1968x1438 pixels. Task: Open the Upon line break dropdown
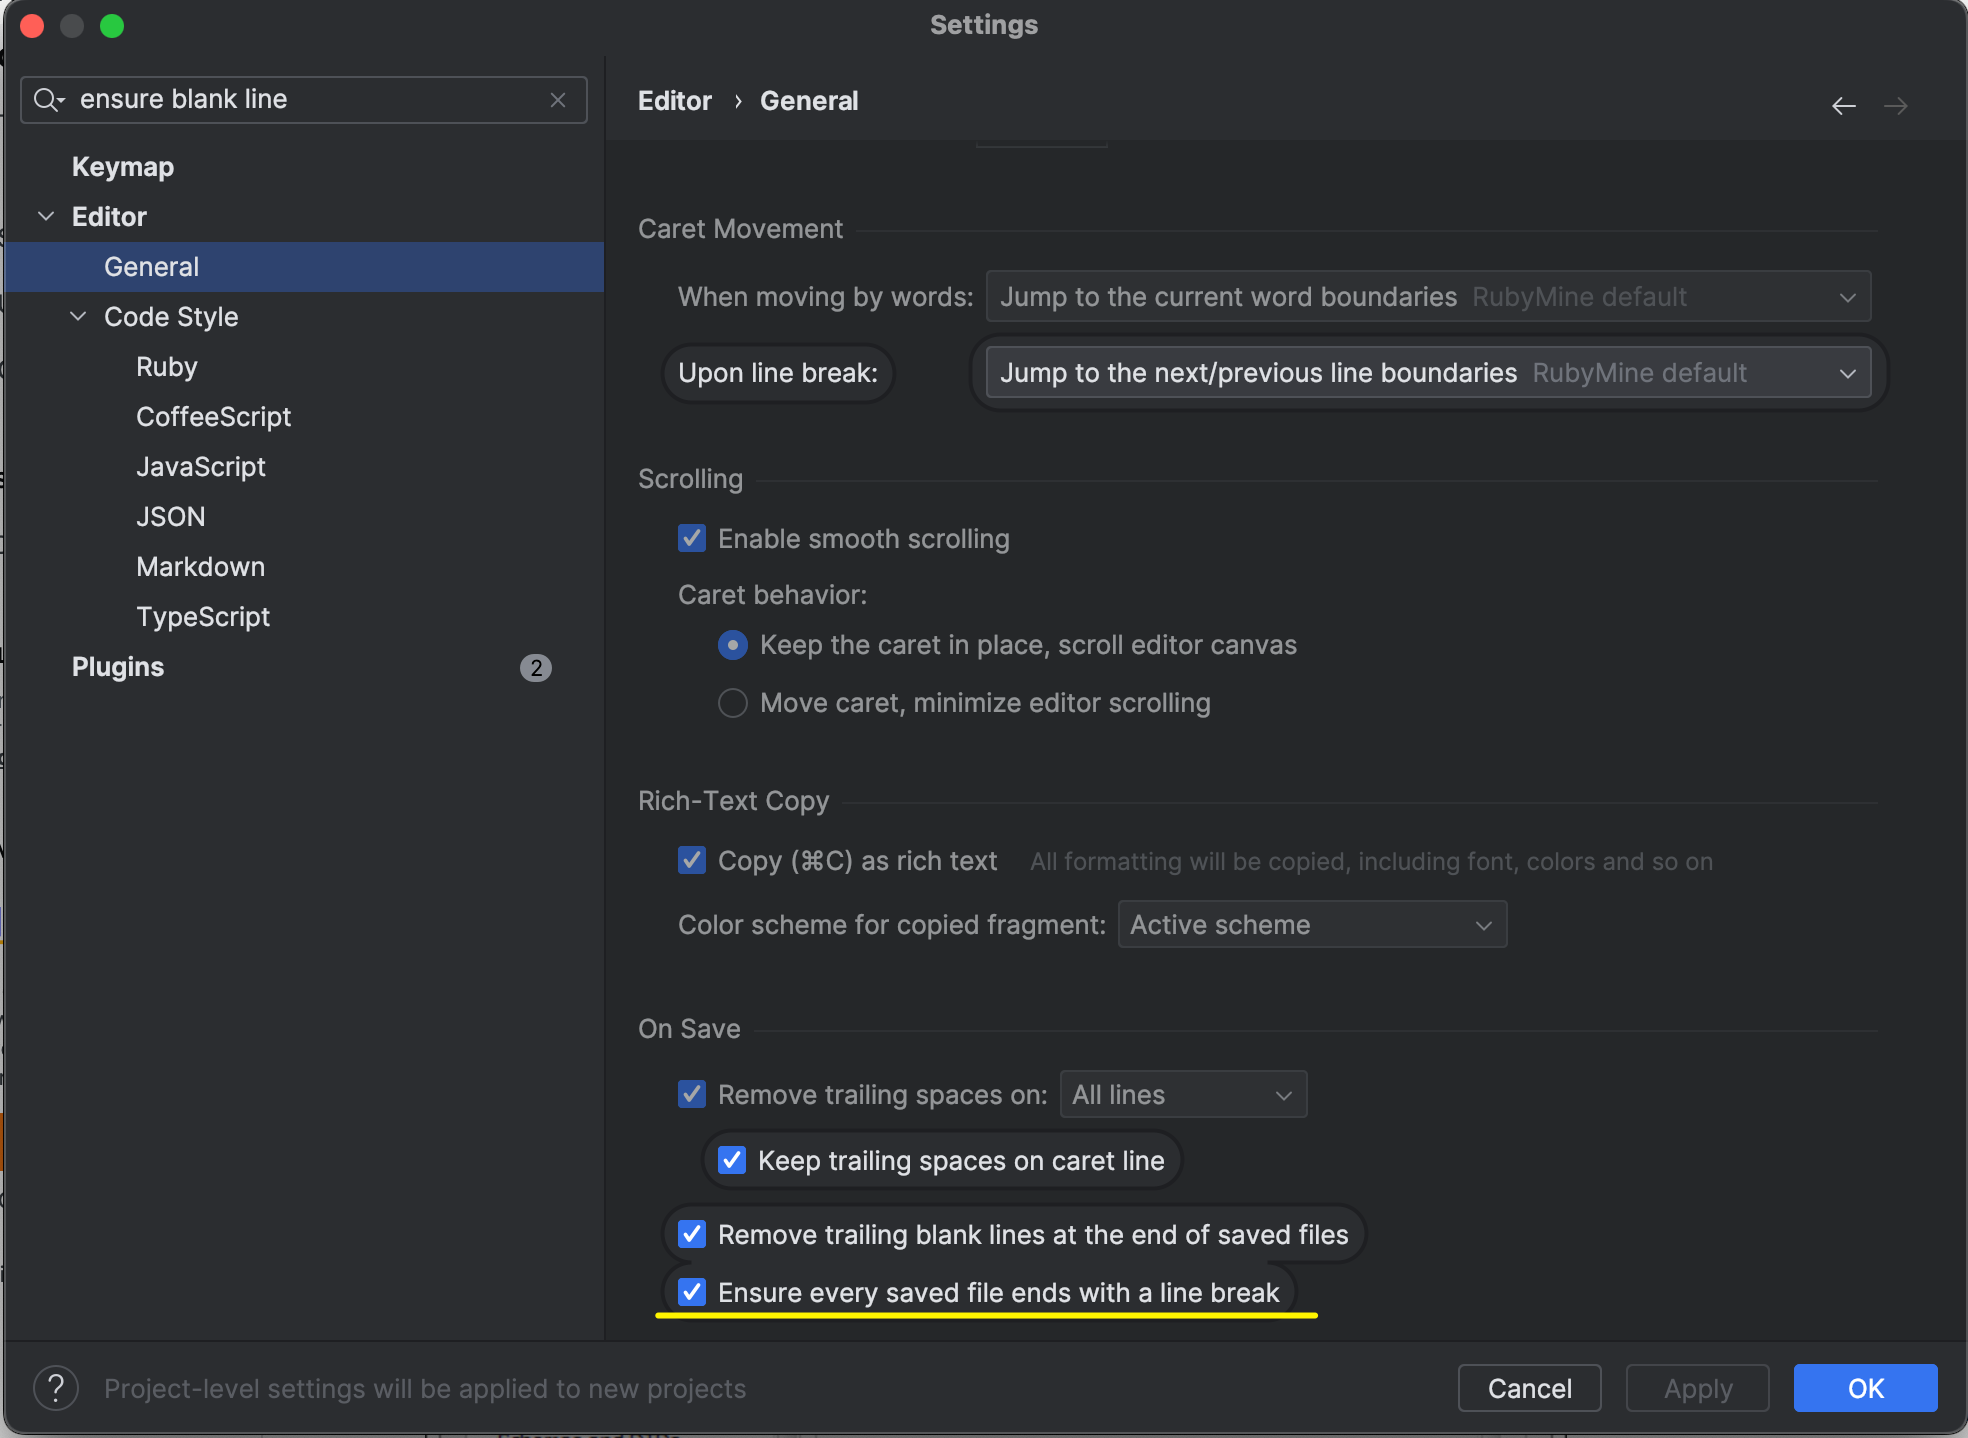tap(1424, 373)
